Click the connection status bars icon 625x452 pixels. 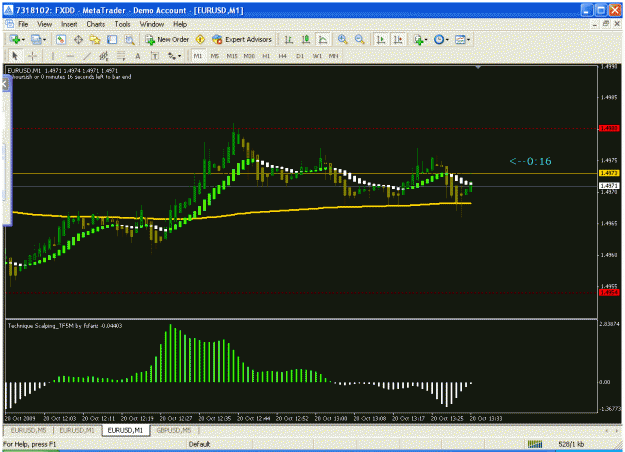(x=535, y=444)
